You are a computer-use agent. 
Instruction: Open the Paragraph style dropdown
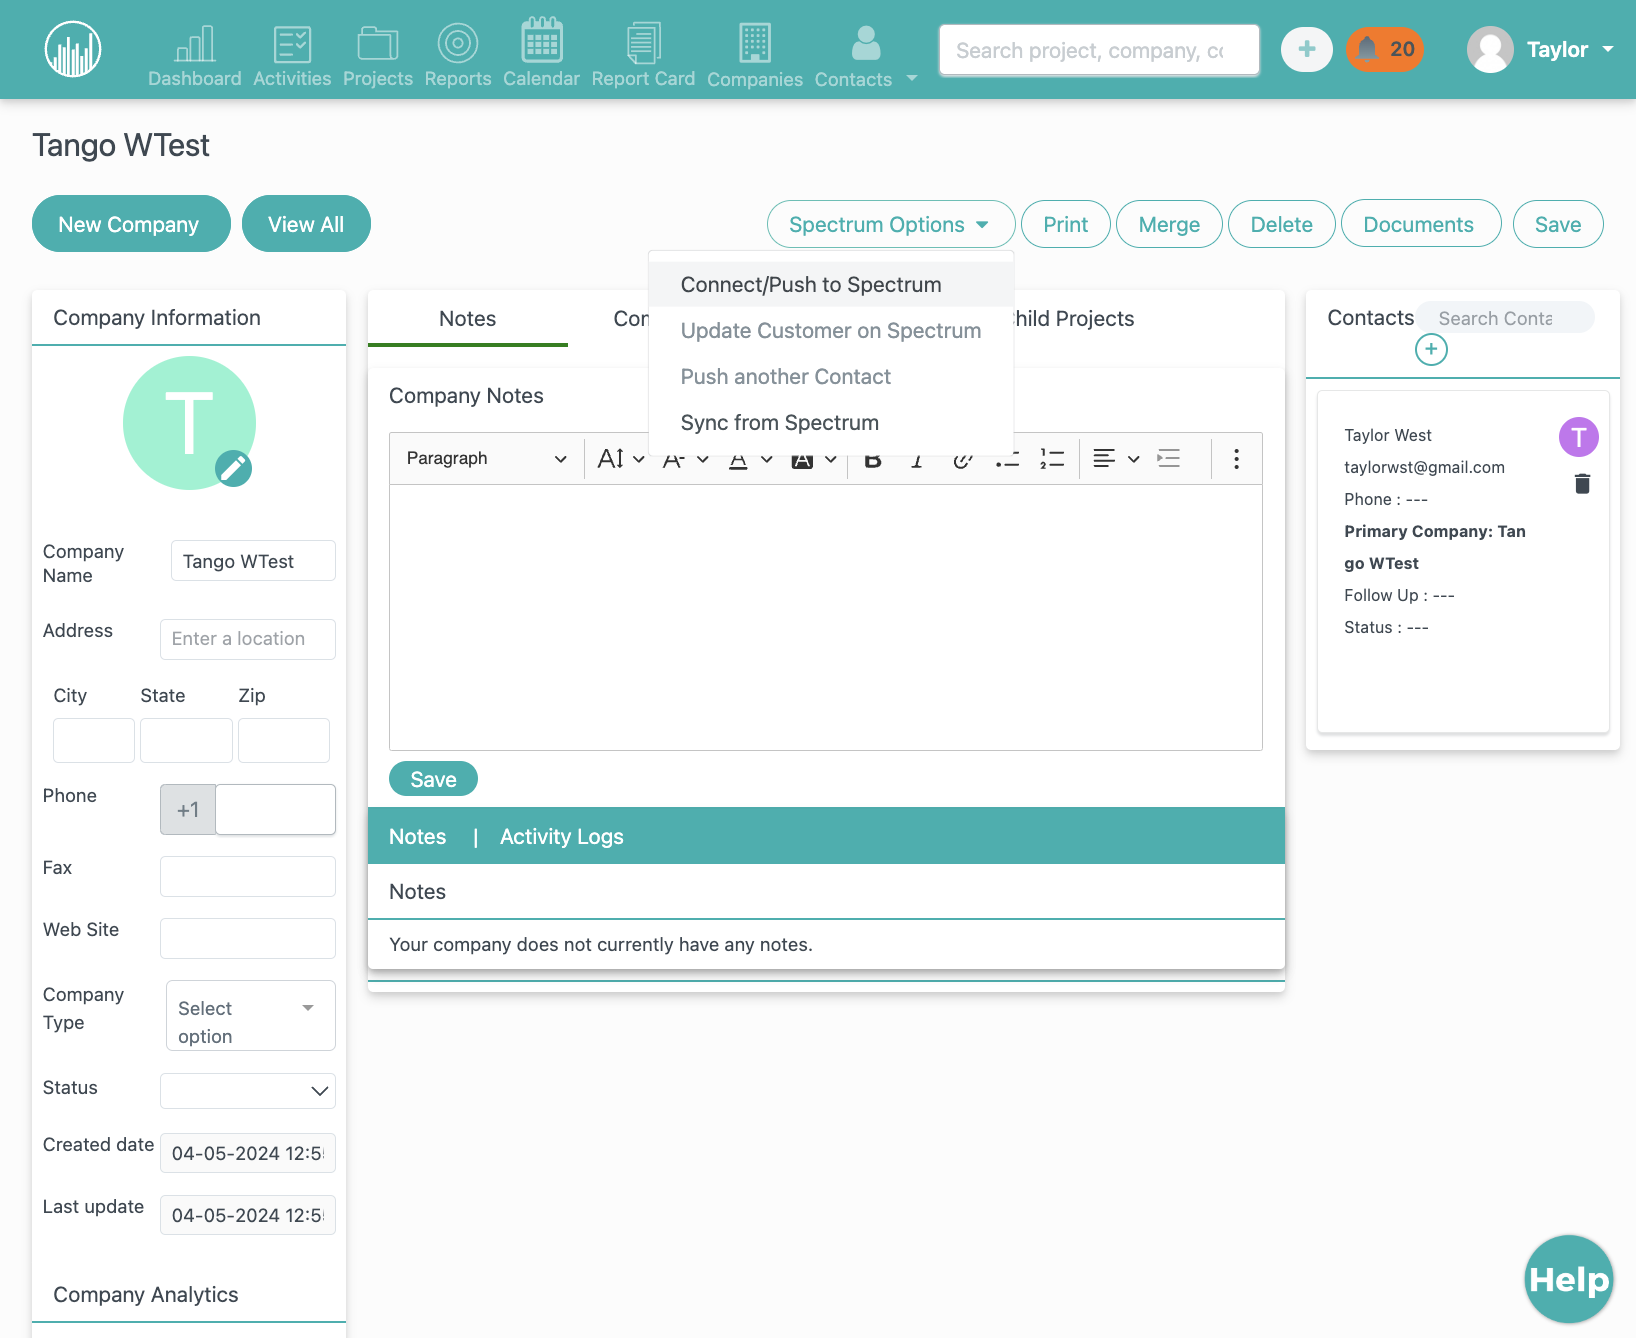[486, 459]
